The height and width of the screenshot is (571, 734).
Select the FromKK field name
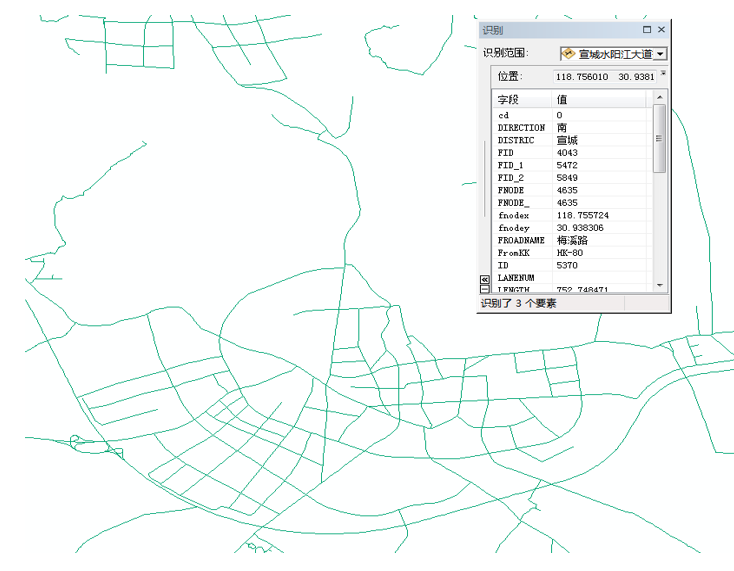(514, 253)
